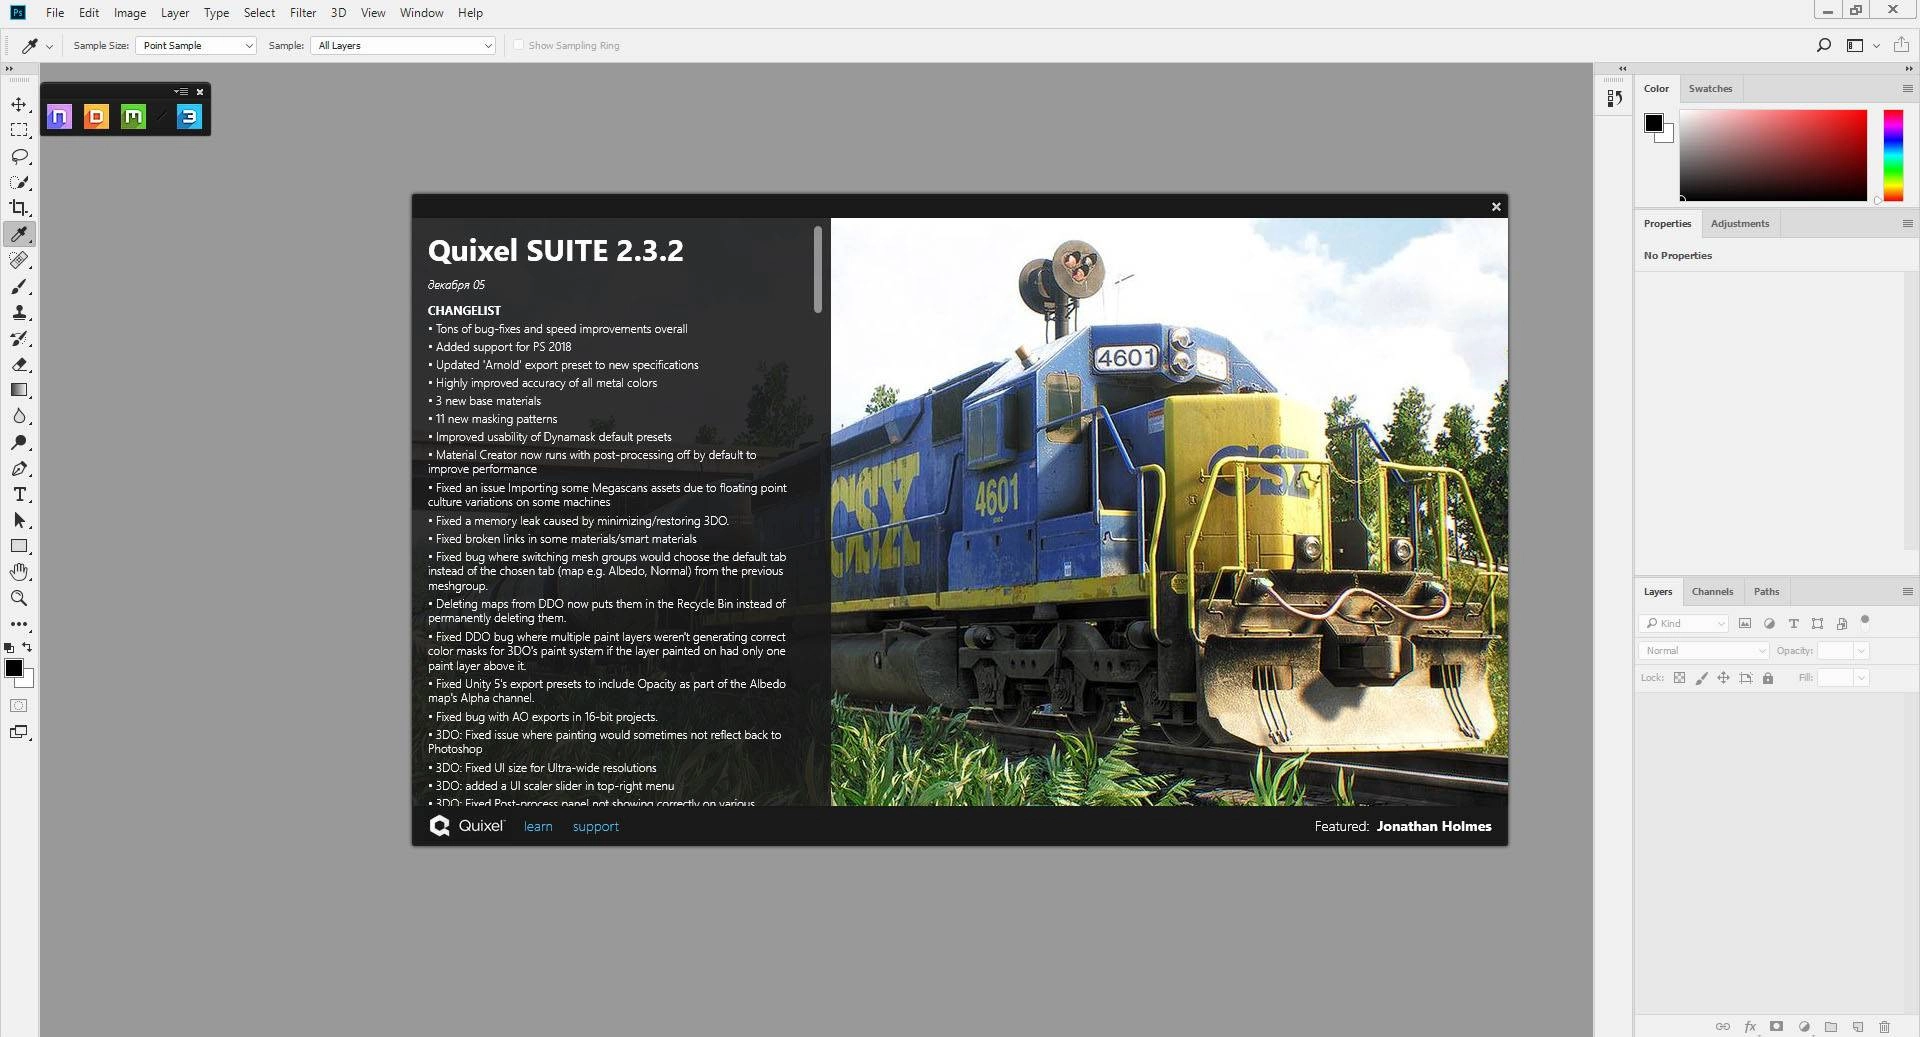This screenshot has height=1037, width=1920.
Task: Select the Hand tool
Action: click(19, 572)
